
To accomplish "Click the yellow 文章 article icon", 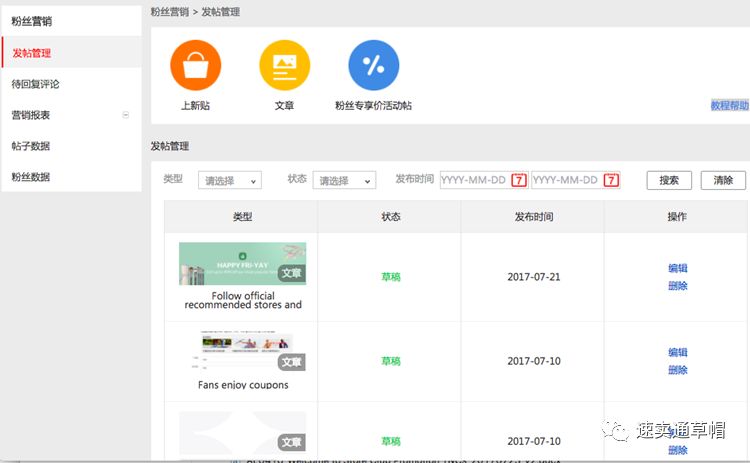I will click(284, 65).
